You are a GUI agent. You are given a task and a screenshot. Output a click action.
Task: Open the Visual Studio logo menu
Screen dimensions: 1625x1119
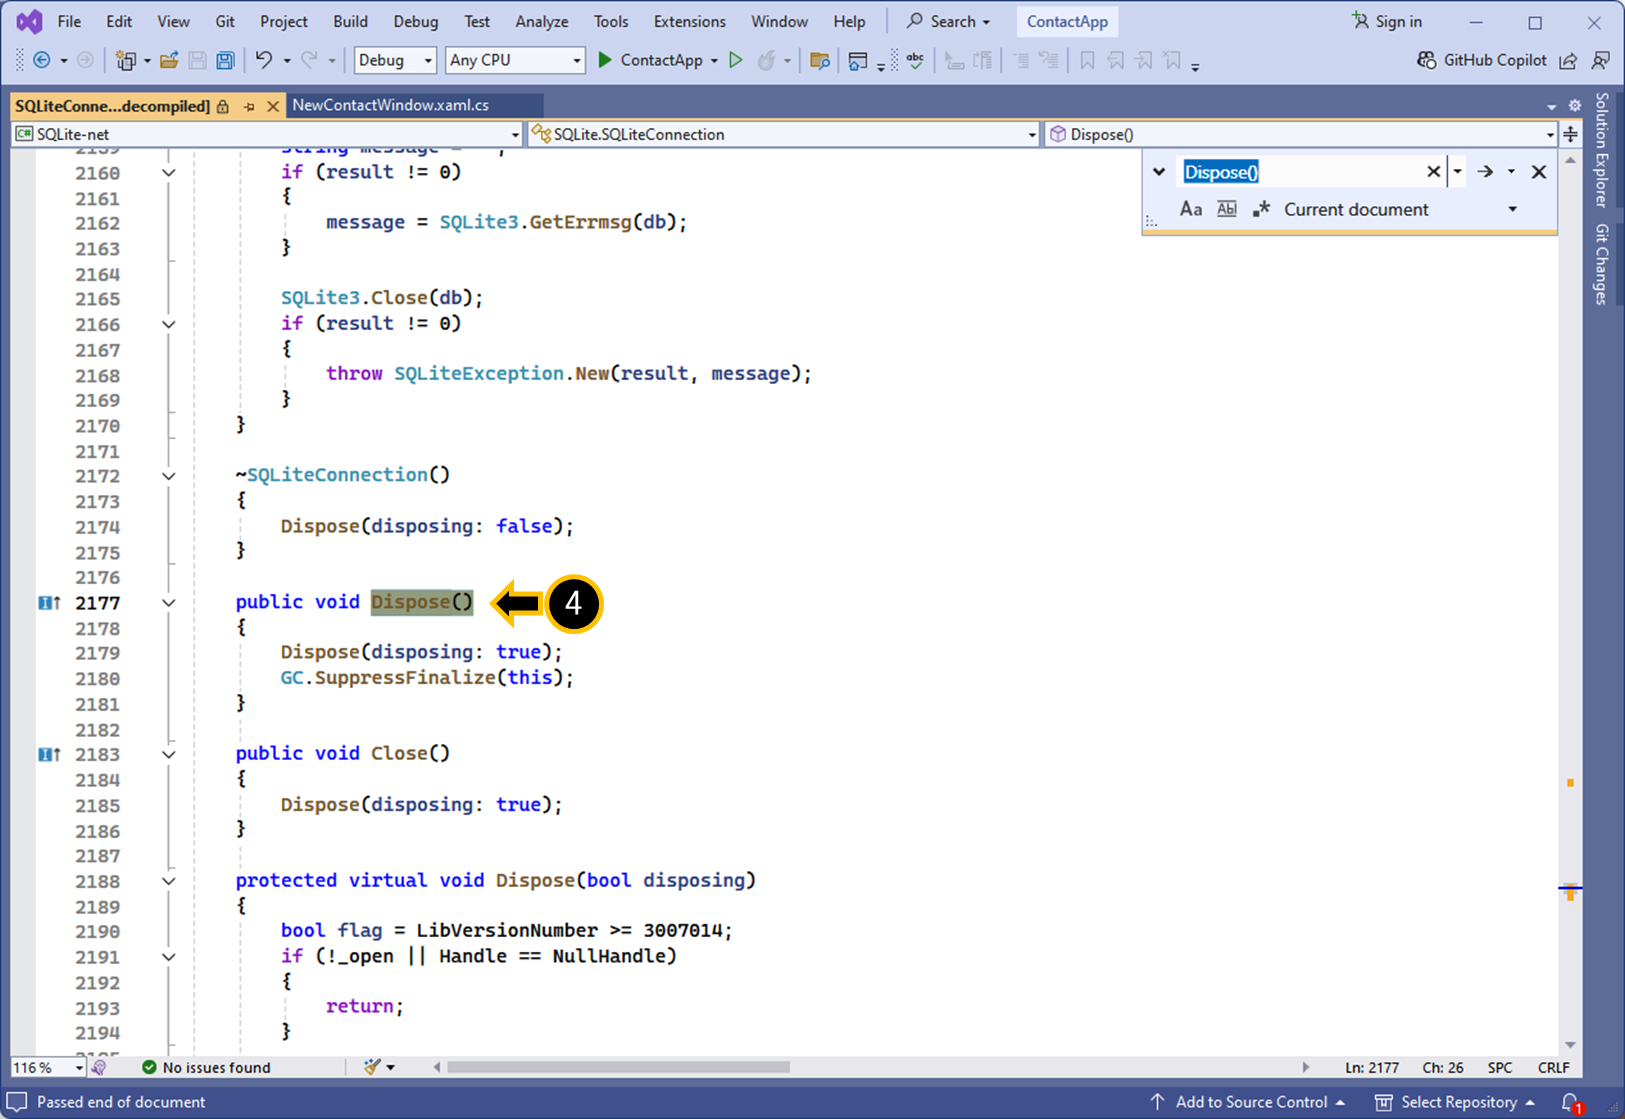[29, 21]
